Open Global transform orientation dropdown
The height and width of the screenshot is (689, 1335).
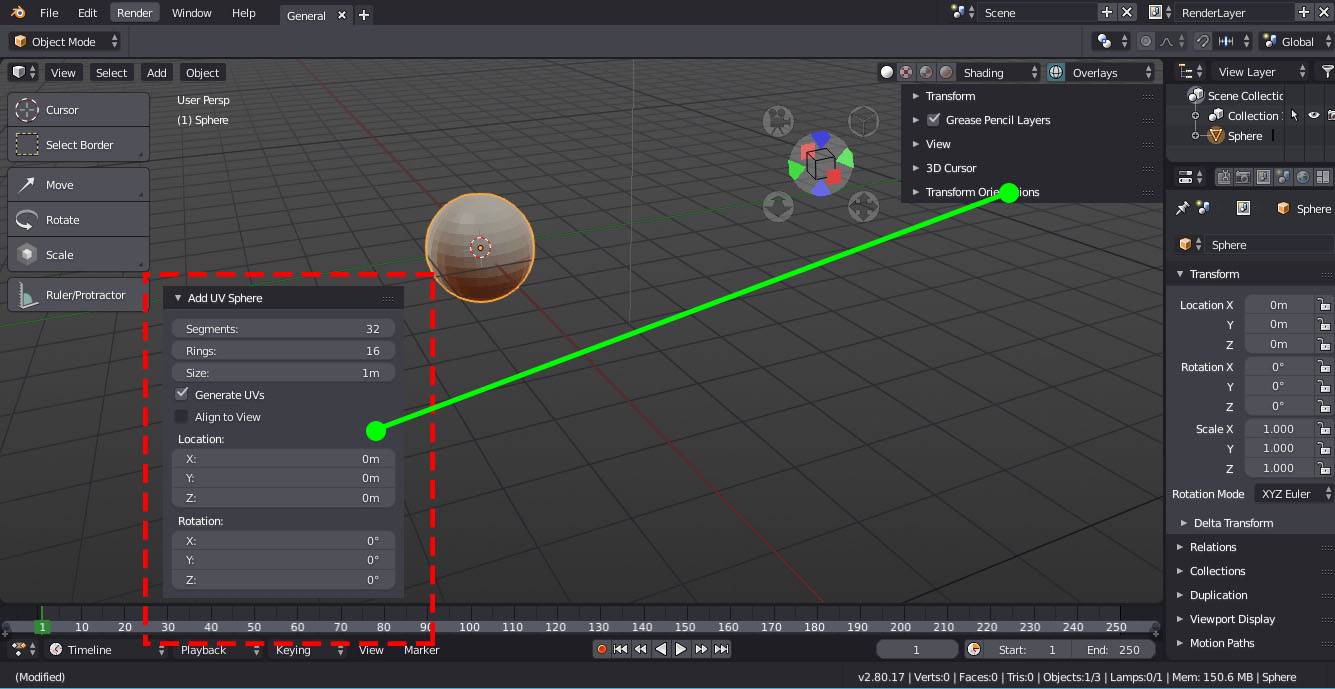coord(1296,41)
